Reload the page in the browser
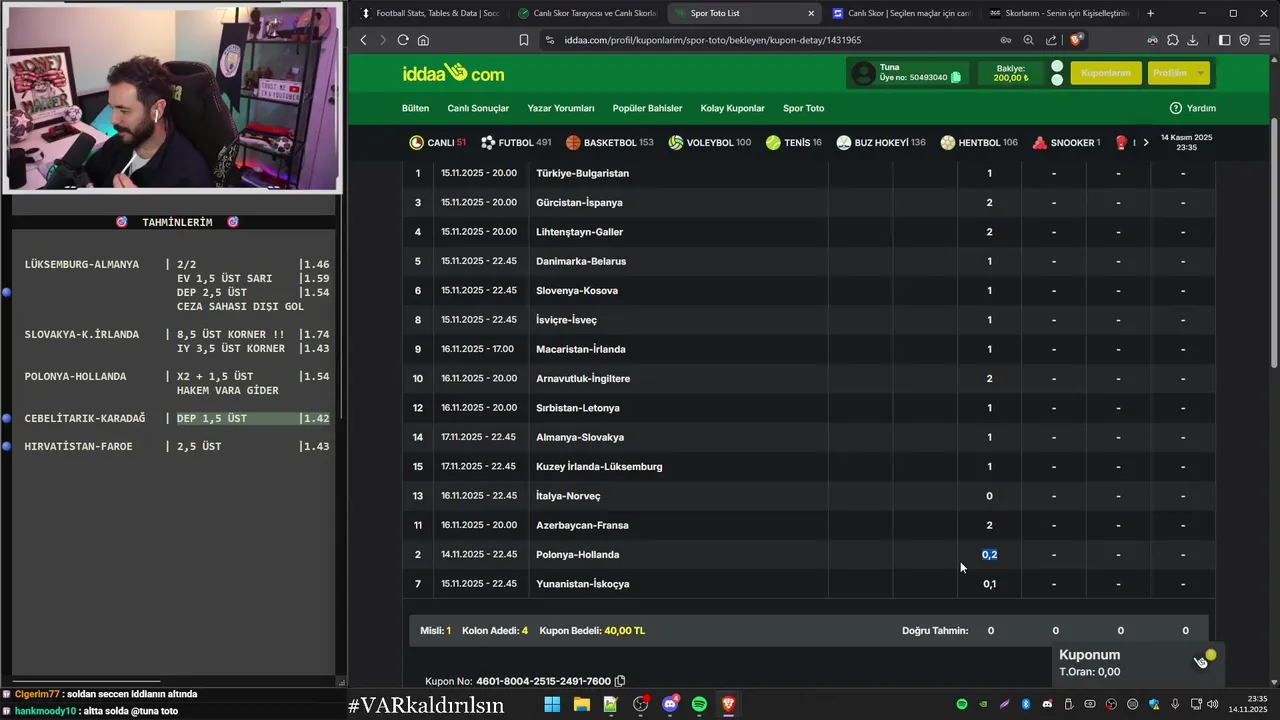This screenshot has width=1280, height=720. coord(403,40)
